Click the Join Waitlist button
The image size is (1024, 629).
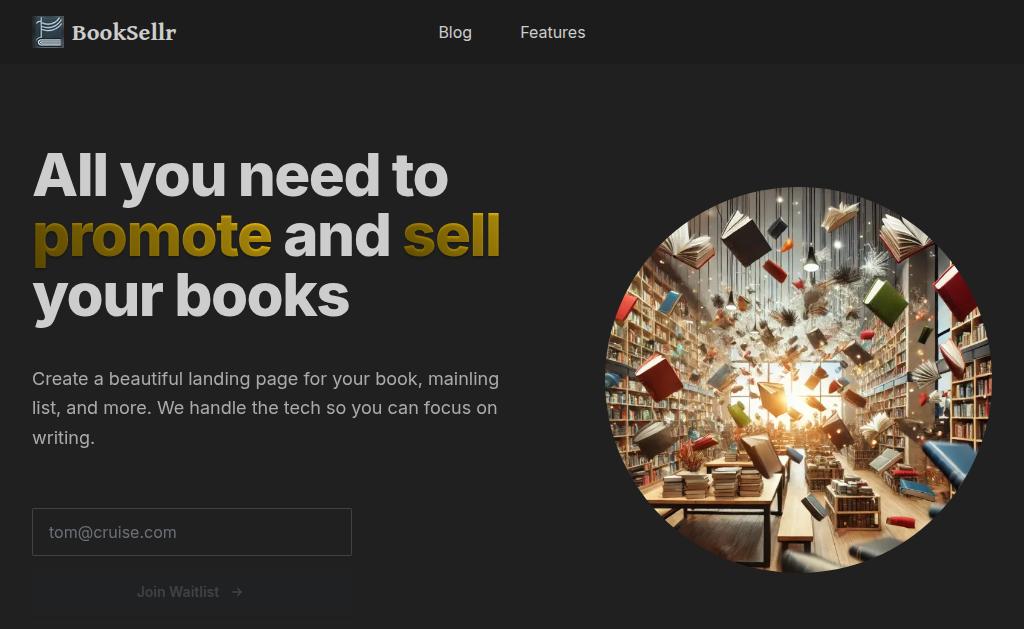tap(192, 592)
